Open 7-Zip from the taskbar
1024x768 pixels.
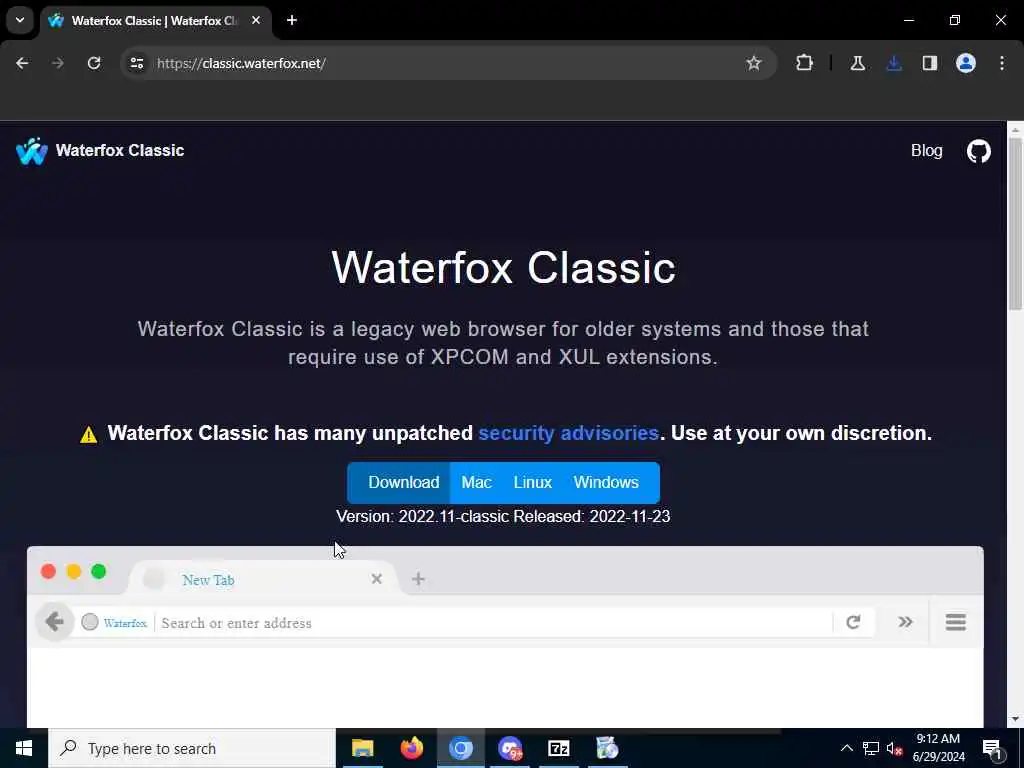[559, 748]
